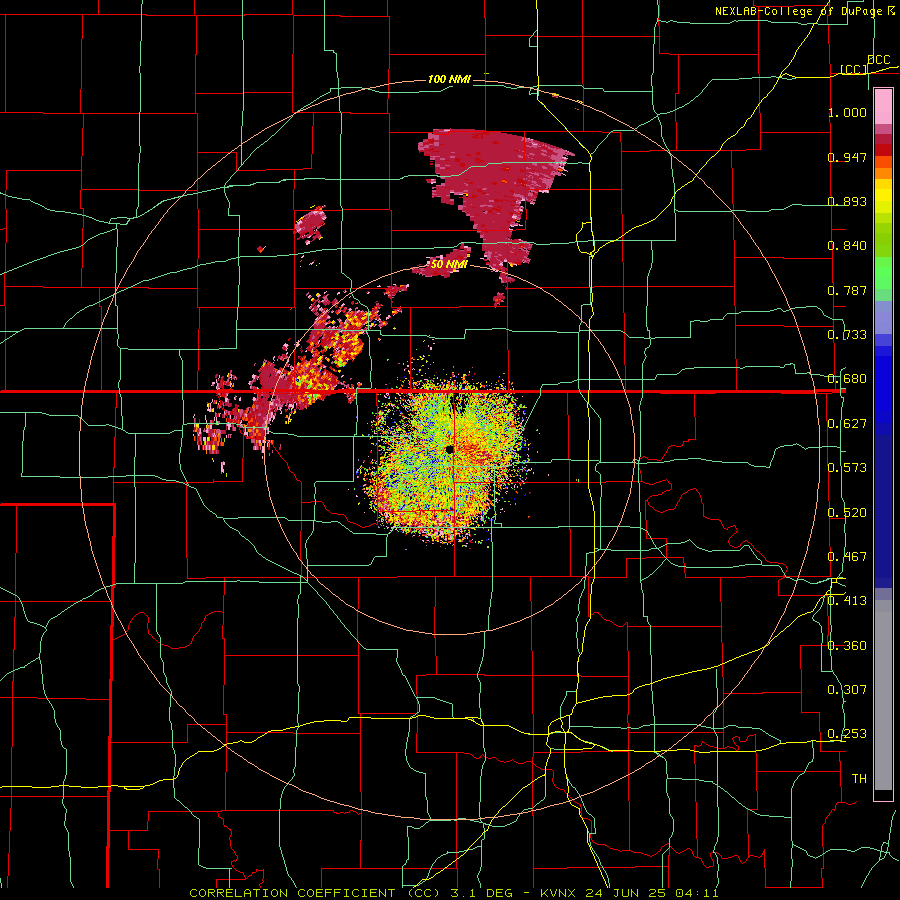Click the 0.840 scale value
Image resolution: width=900 pixels, height=900 pixels.
point(847,246)
